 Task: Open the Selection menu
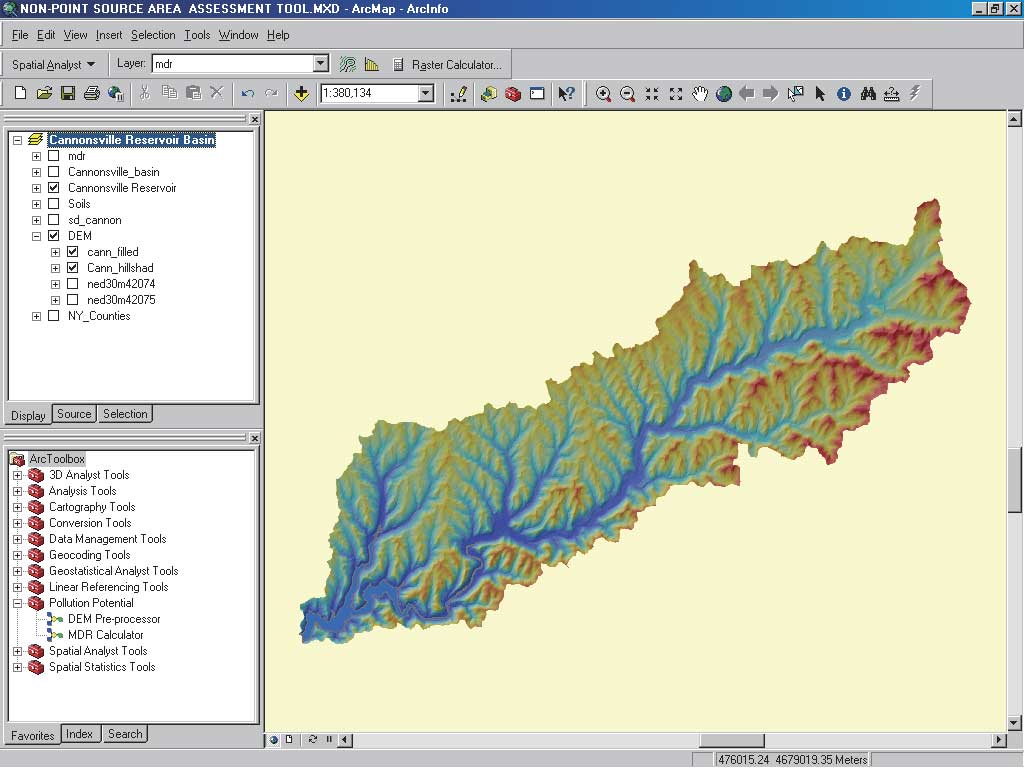tap(153, 35)
